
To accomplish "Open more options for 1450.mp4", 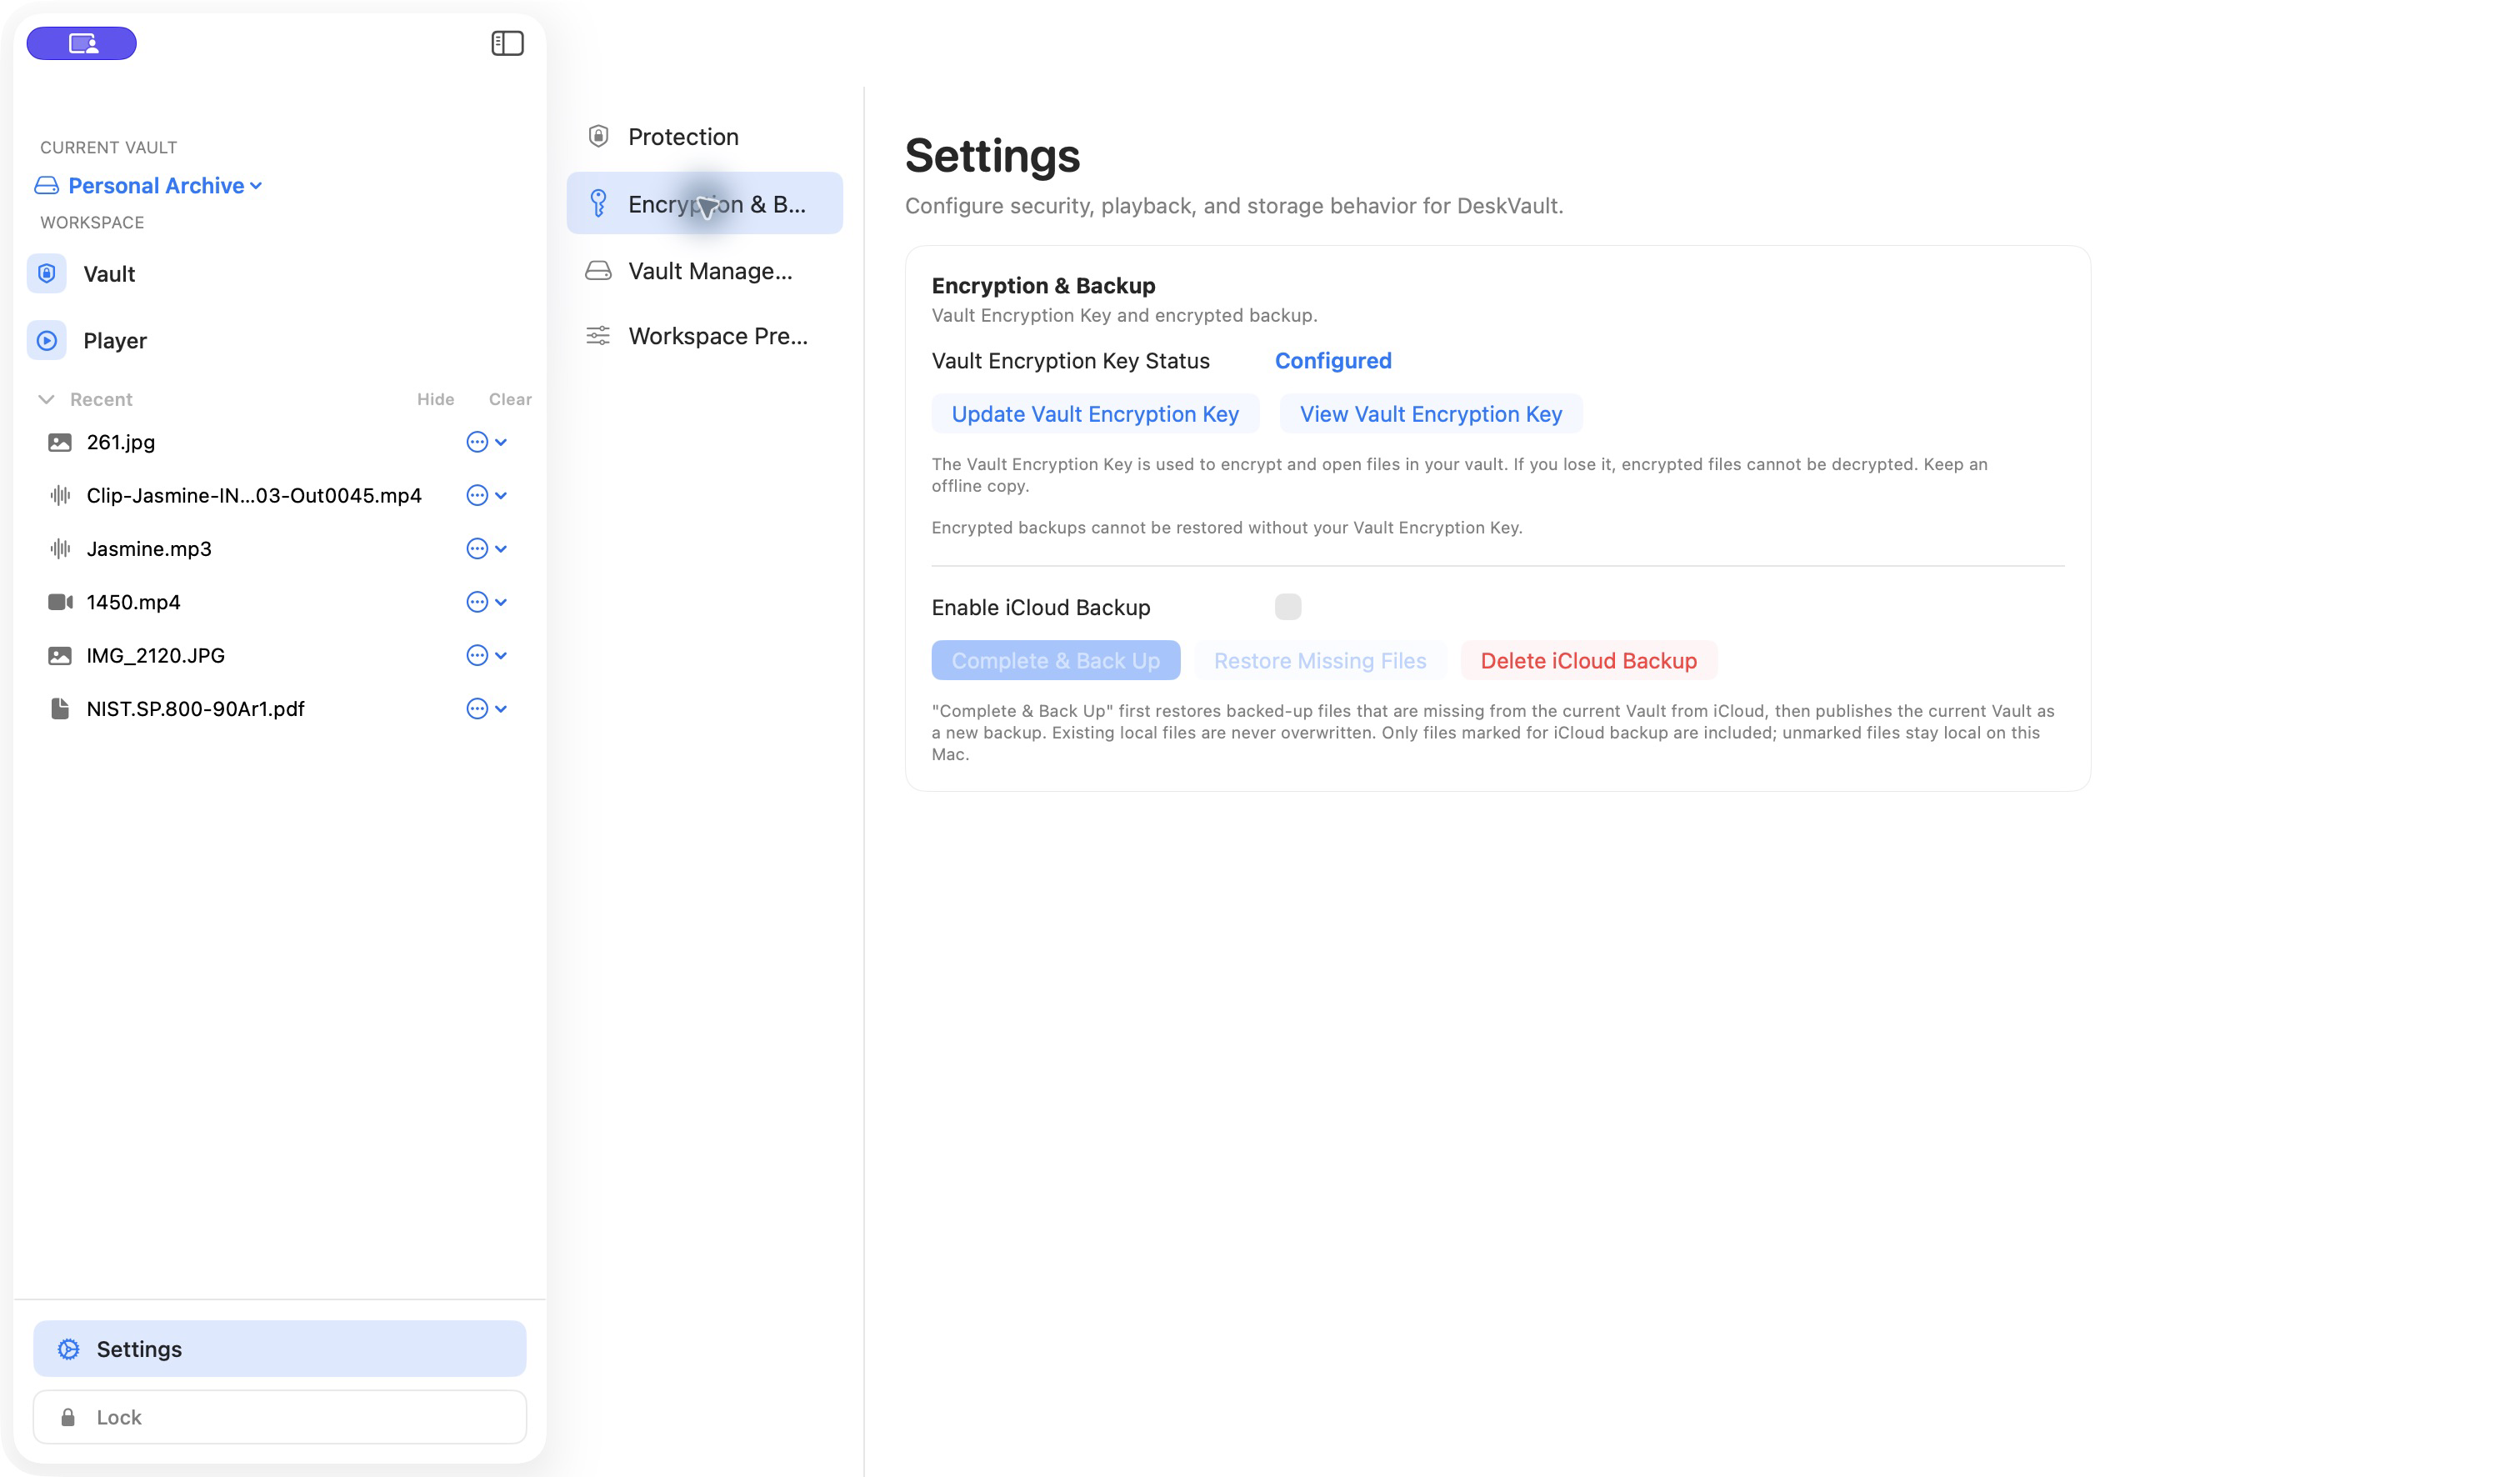I will tap(477, 602).
